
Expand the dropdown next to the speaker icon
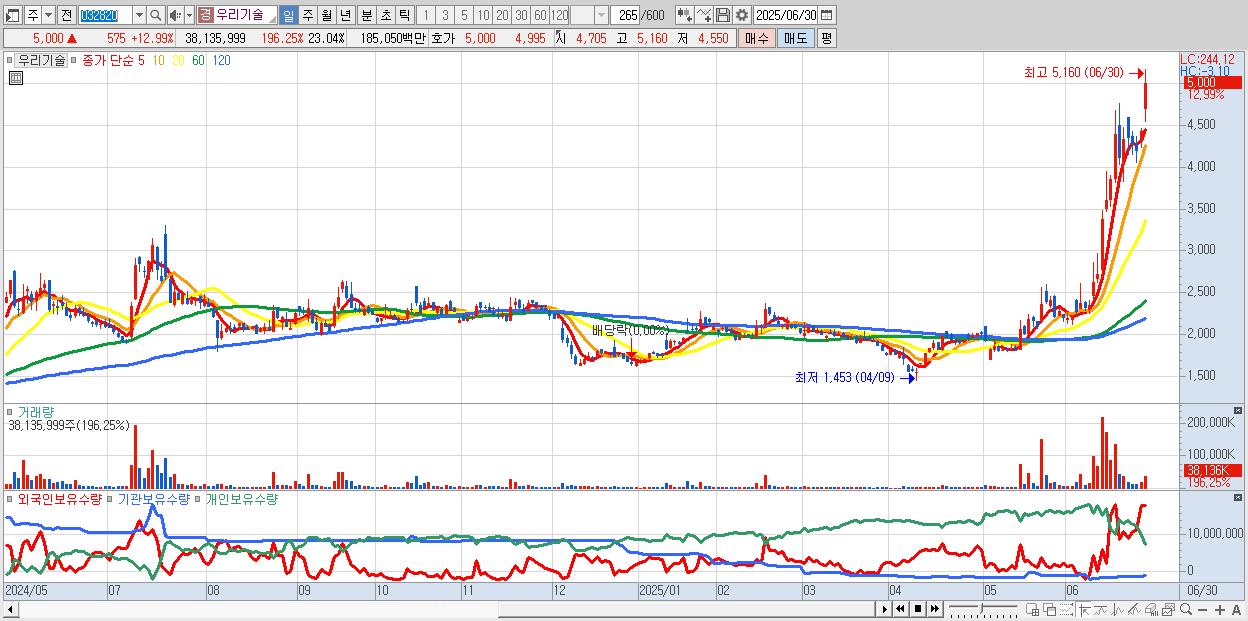coord(189,15)
